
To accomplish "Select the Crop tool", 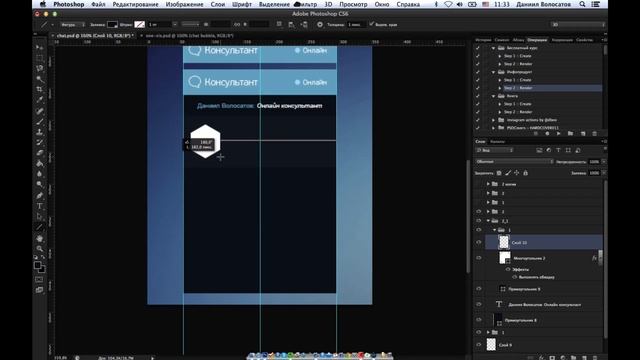I will 39,89.
